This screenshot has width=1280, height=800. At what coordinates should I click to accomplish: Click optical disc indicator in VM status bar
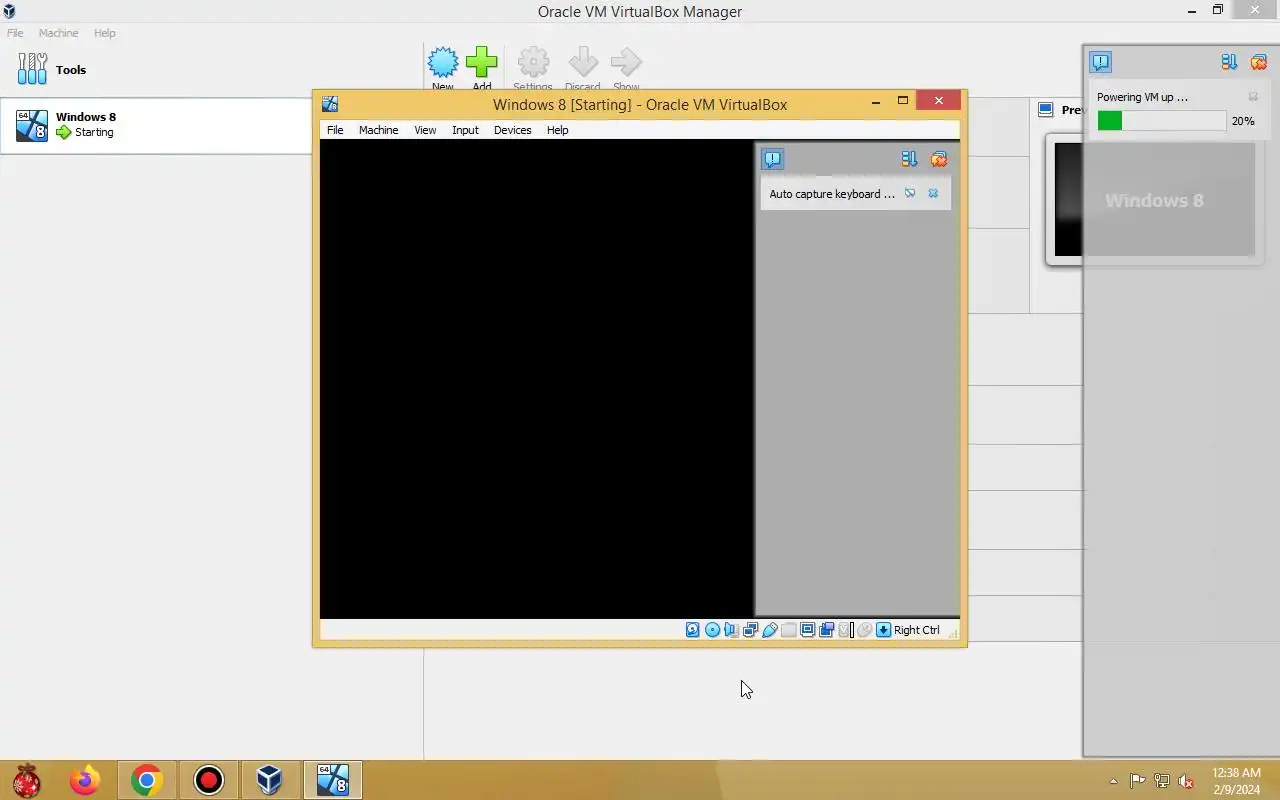pyautogui.click(x=712, y=630)
